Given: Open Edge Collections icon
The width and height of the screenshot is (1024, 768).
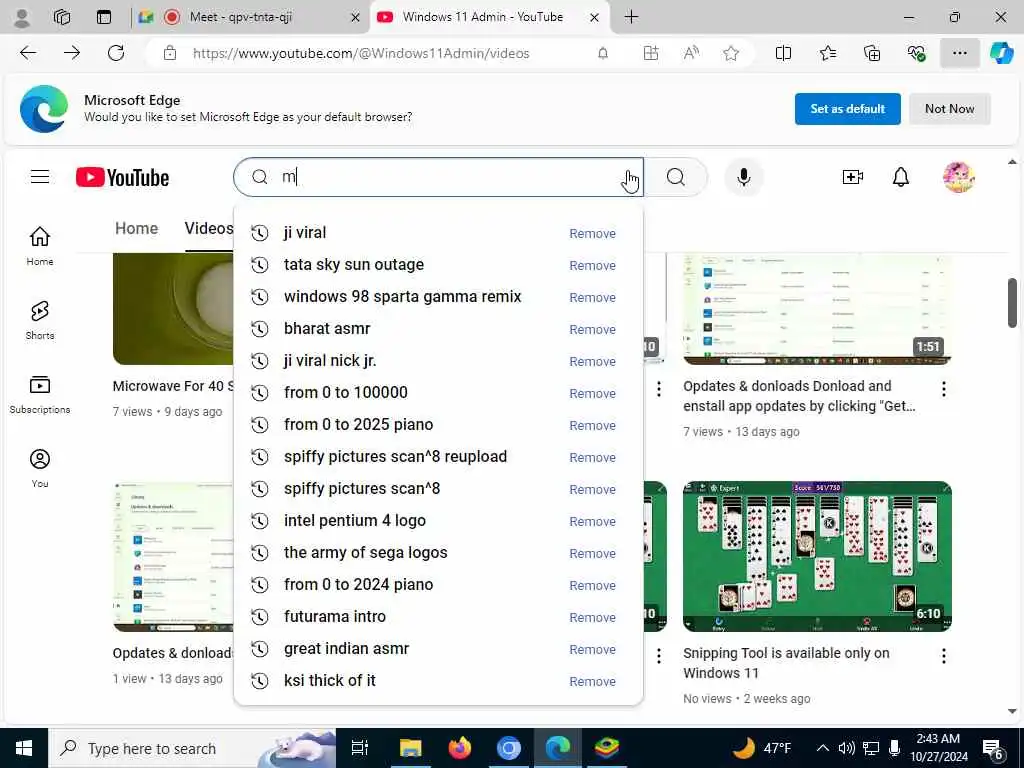Looking at the screenshot, I should 872,54.
